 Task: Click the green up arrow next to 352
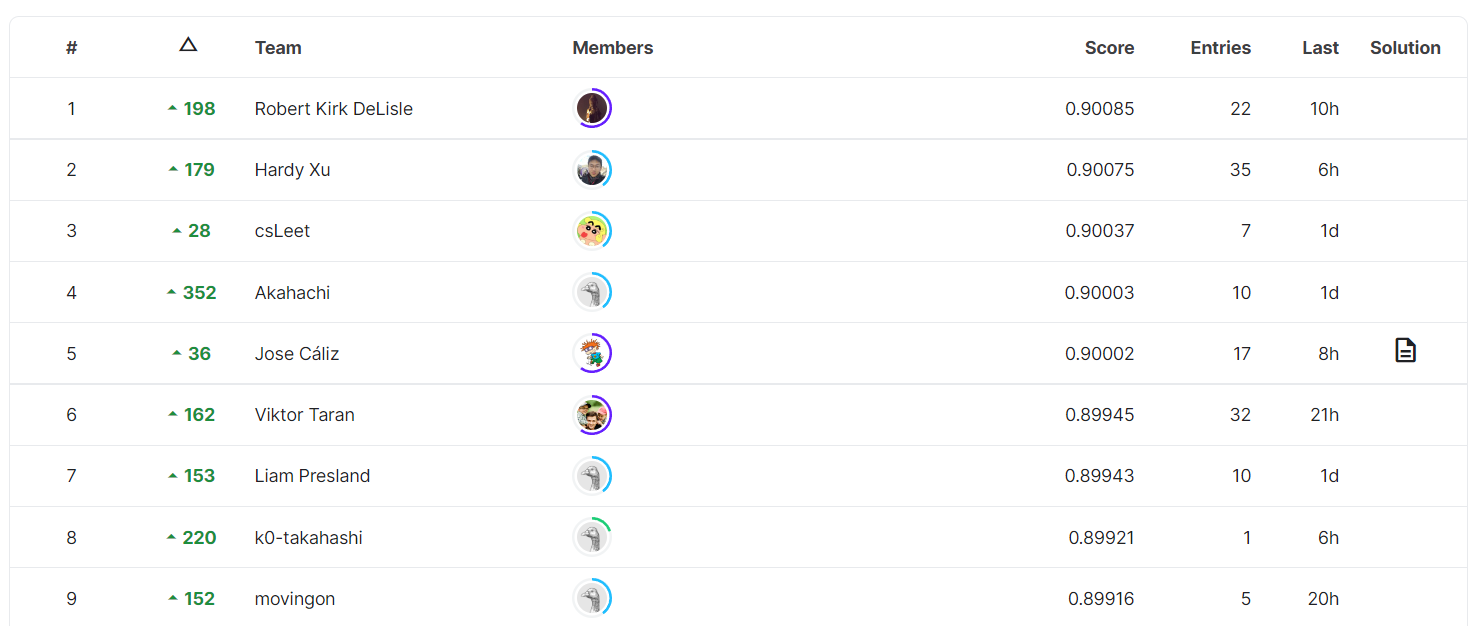coord(172,291)
